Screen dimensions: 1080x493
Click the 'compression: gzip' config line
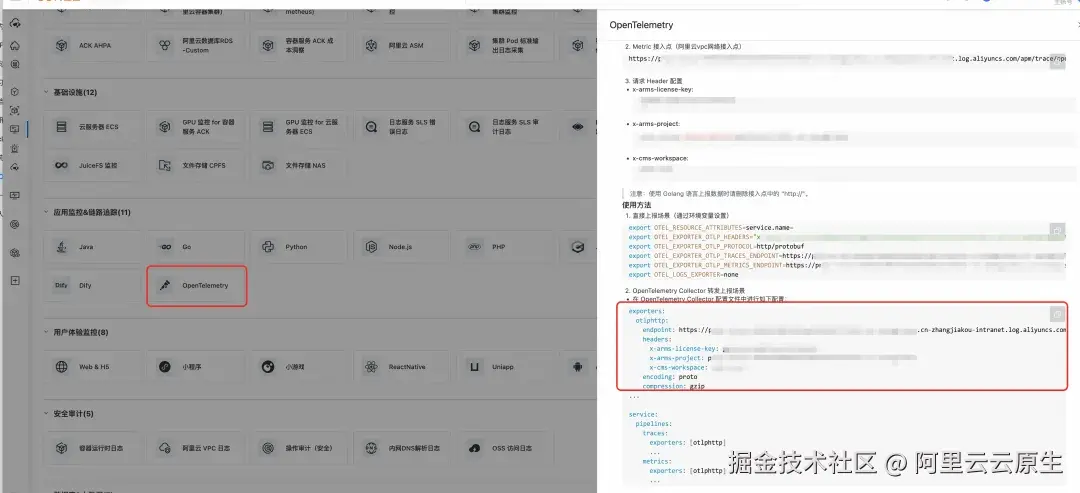point(674,387)
